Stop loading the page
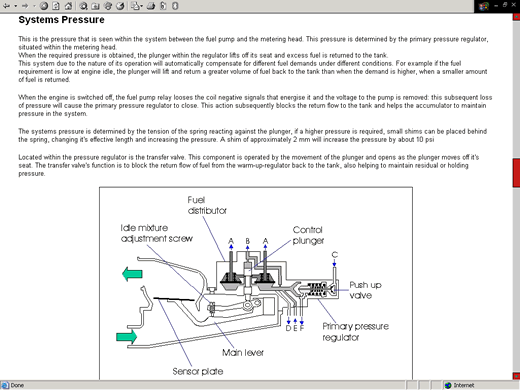The width and height of the screenshot is (520, 390). [44, 6]
